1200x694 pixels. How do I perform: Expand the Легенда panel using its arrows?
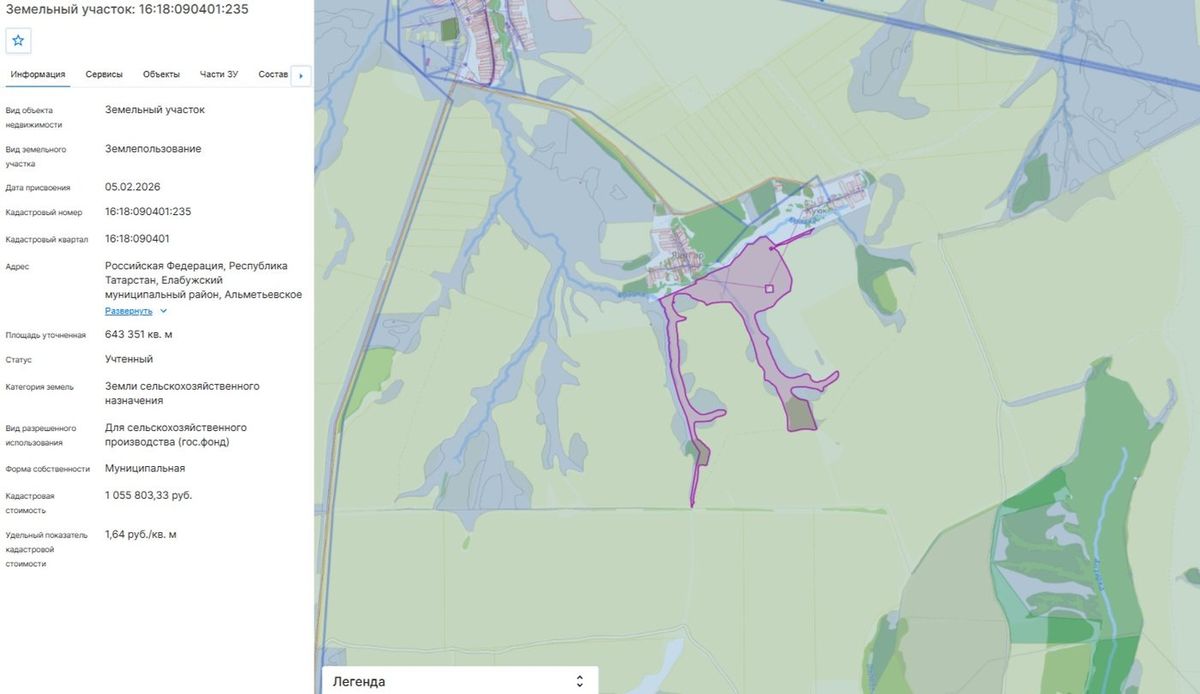click(x=579, y=681)
